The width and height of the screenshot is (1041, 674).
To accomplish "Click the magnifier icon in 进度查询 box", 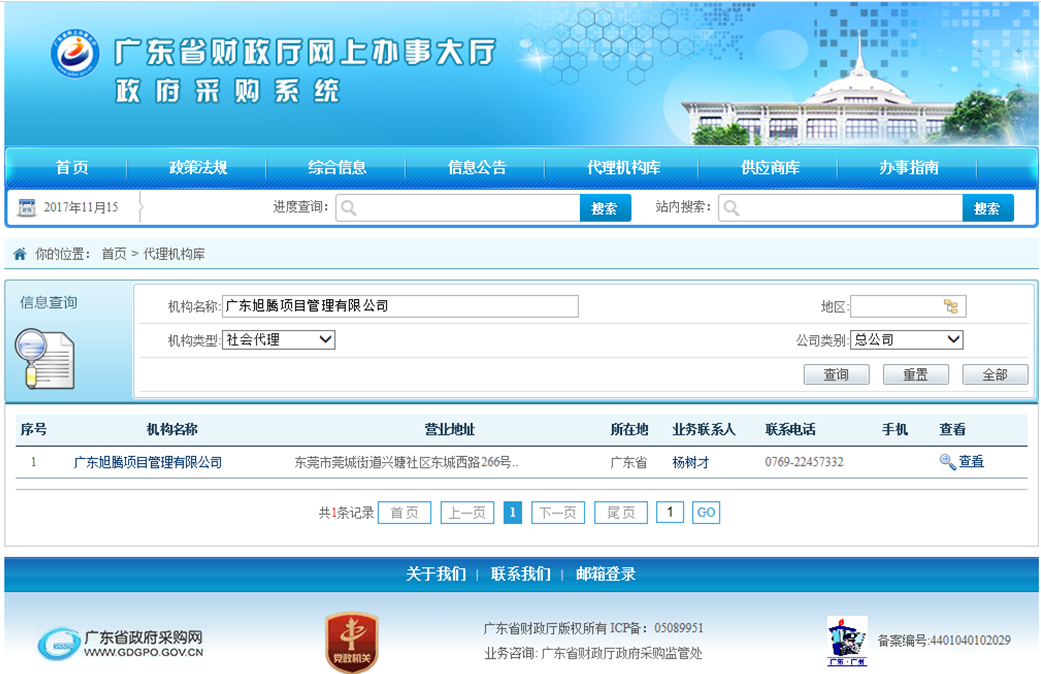I will tap(349, 209).
